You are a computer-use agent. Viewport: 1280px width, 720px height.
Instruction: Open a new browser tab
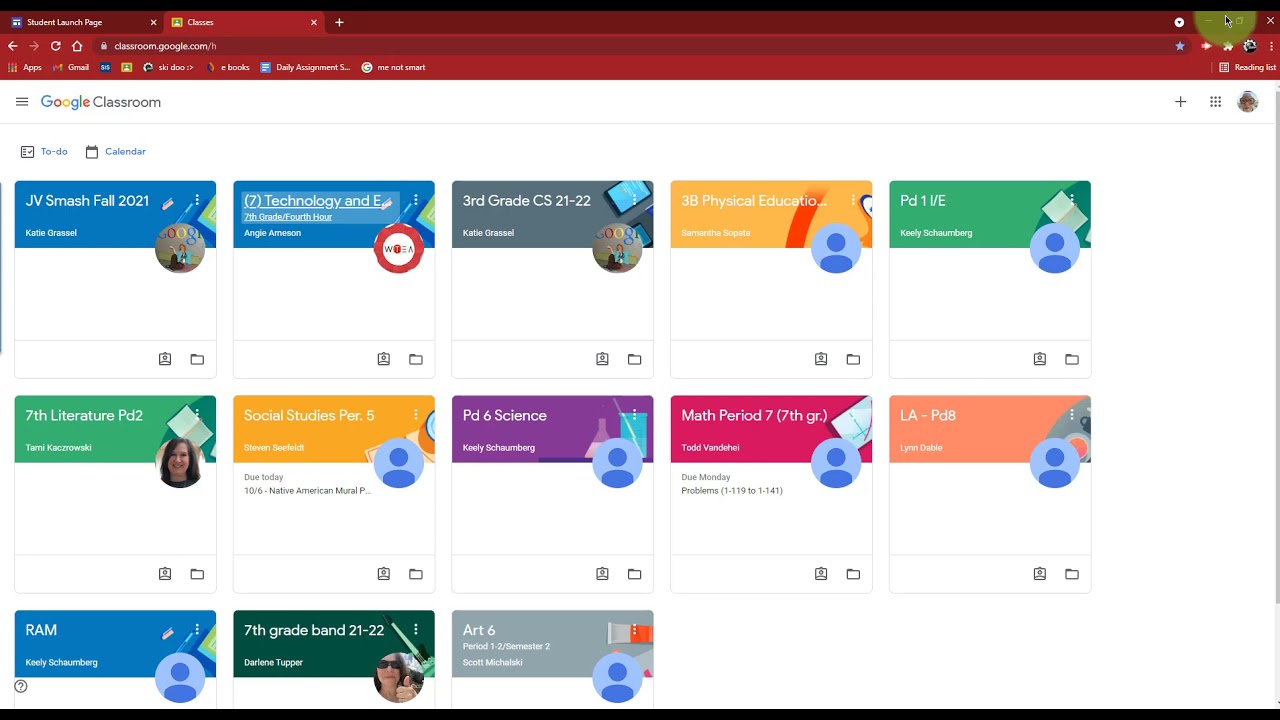pos(339,22)
